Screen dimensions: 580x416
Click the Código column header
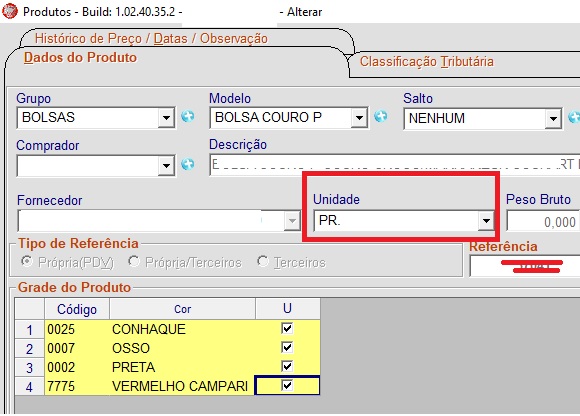pos(77,309)
